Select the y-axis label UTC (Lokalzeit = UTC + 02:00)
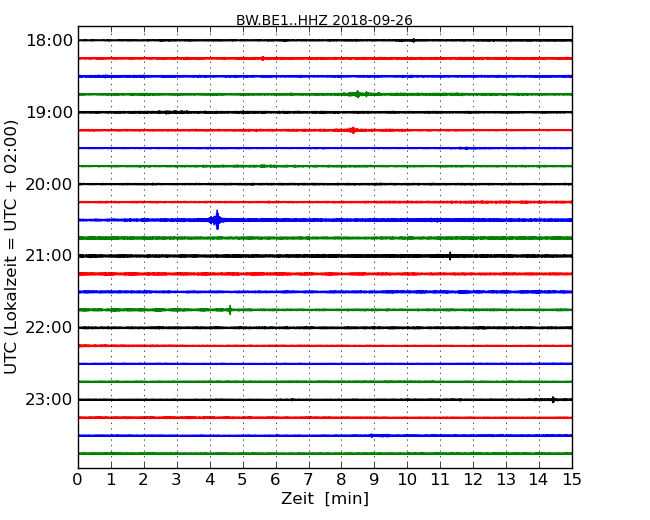 (11, 247)
